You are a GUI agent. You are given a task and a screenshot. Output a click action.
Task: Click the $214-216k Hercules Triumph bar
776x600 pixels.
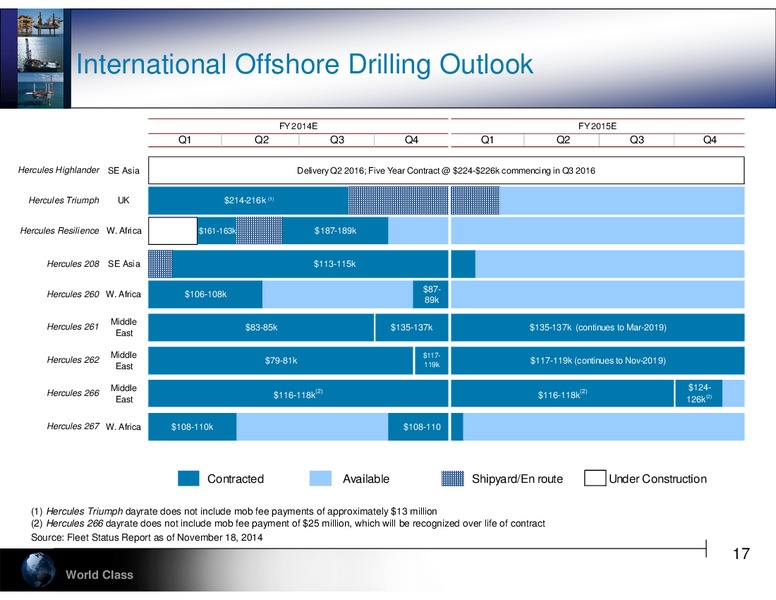coord(248,200)
